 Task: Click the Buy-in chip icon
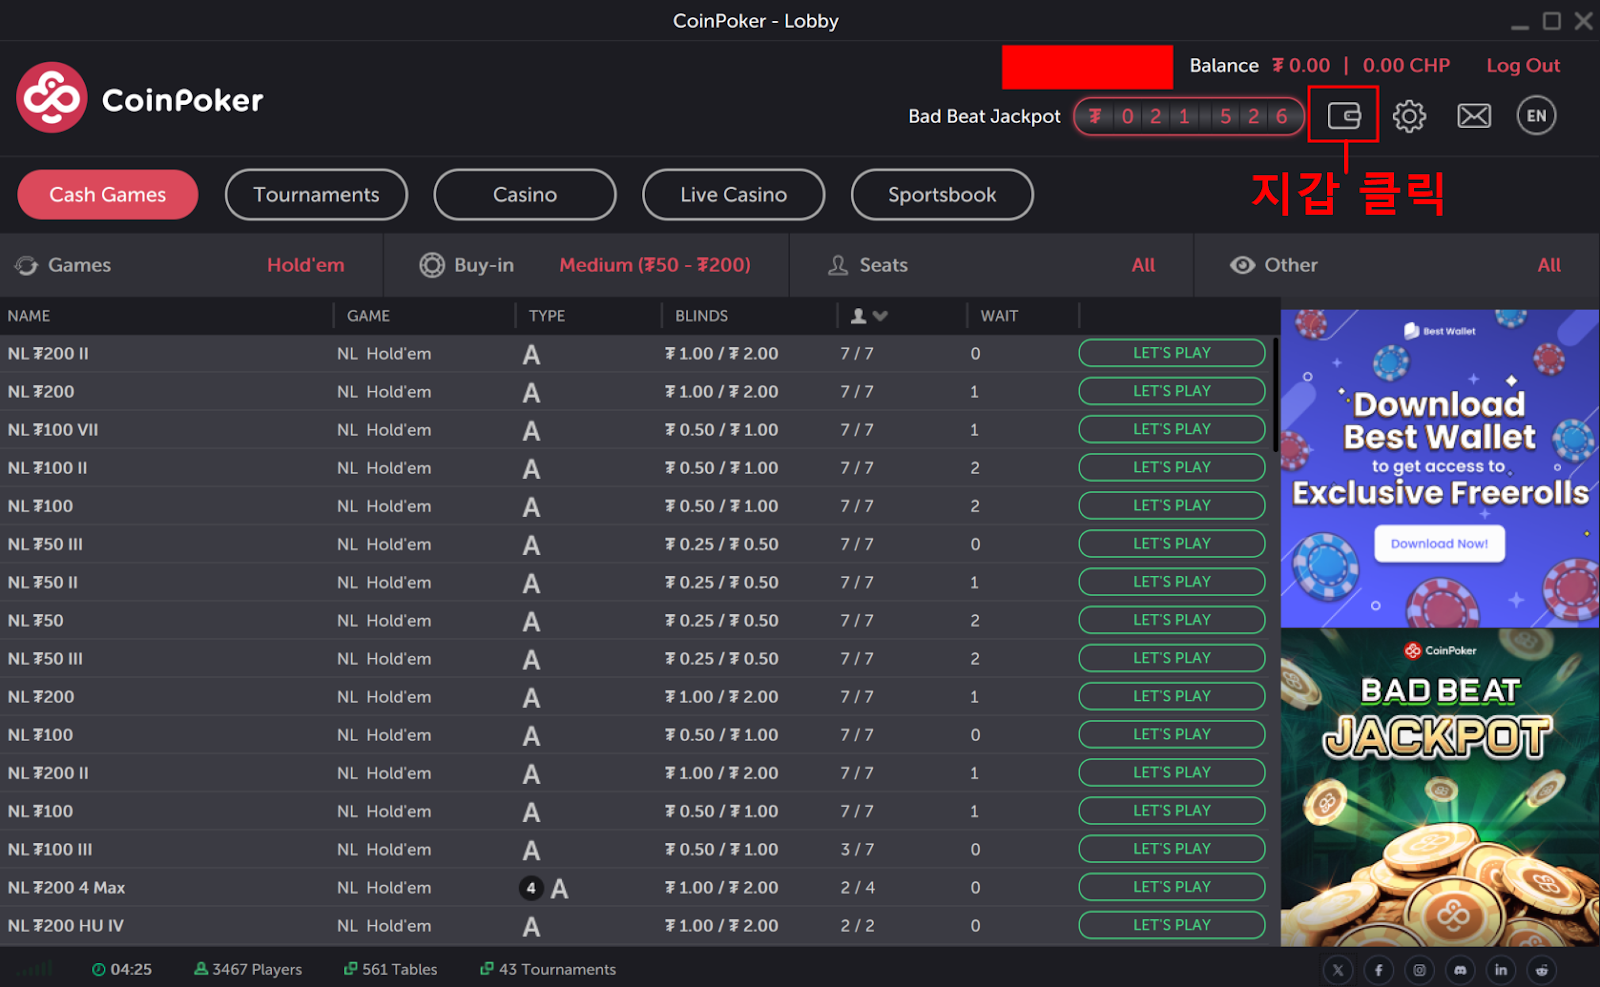pyautogui.click(x=432, y=265)
